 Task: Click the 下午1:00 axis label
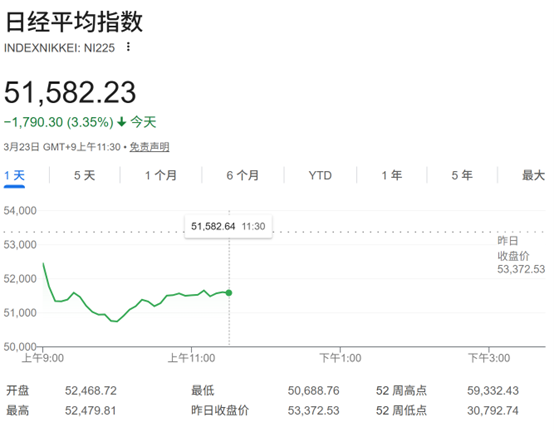[340, 358]
